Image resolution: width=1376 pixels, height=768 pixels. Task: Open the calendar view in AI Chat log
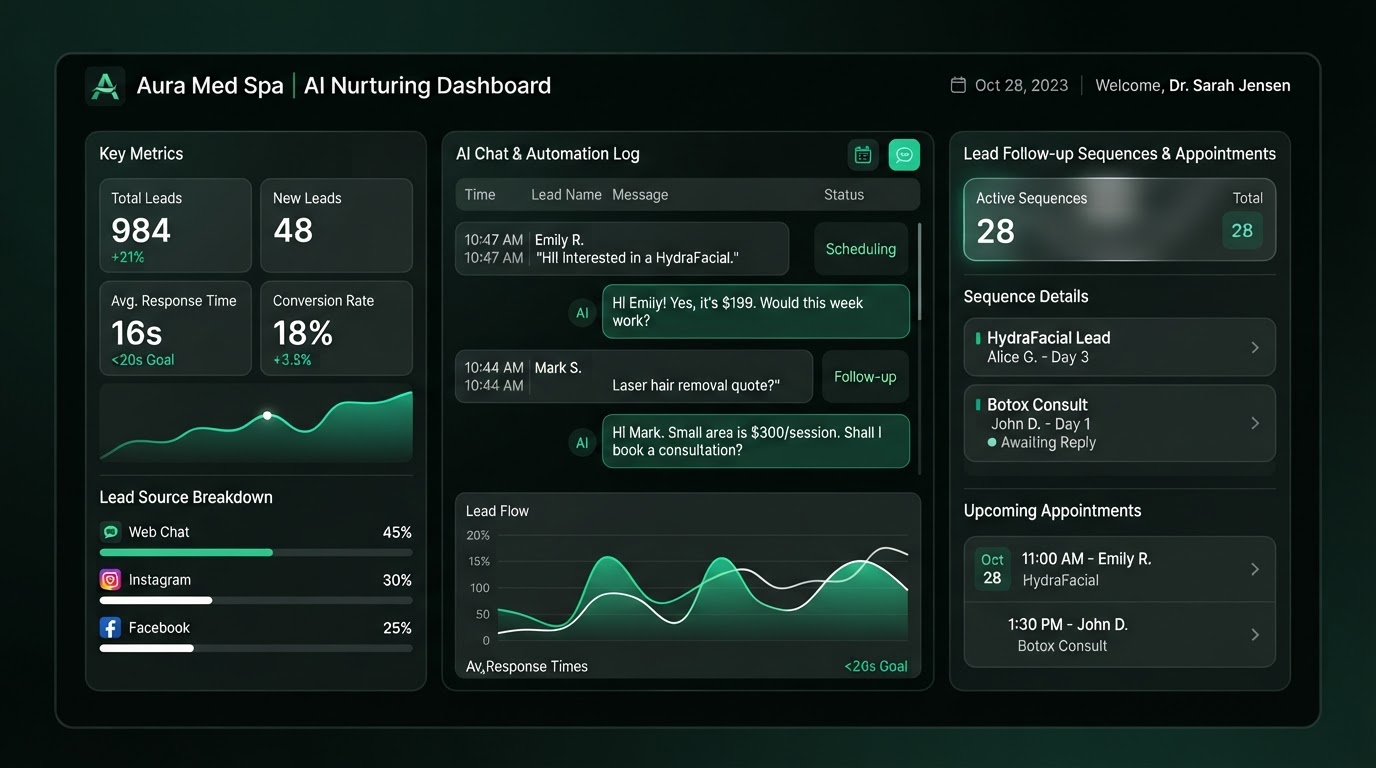coord(863,154)
